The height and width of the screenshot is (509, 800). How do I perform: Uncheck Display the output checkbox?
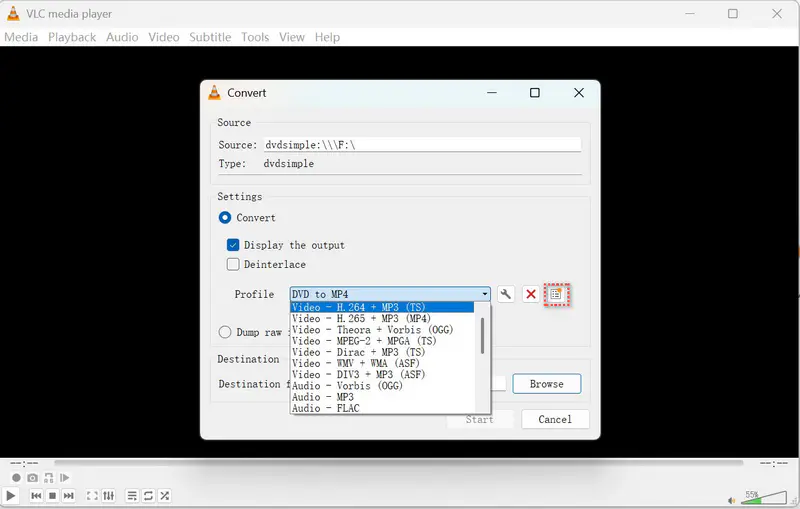coord(233,245)
